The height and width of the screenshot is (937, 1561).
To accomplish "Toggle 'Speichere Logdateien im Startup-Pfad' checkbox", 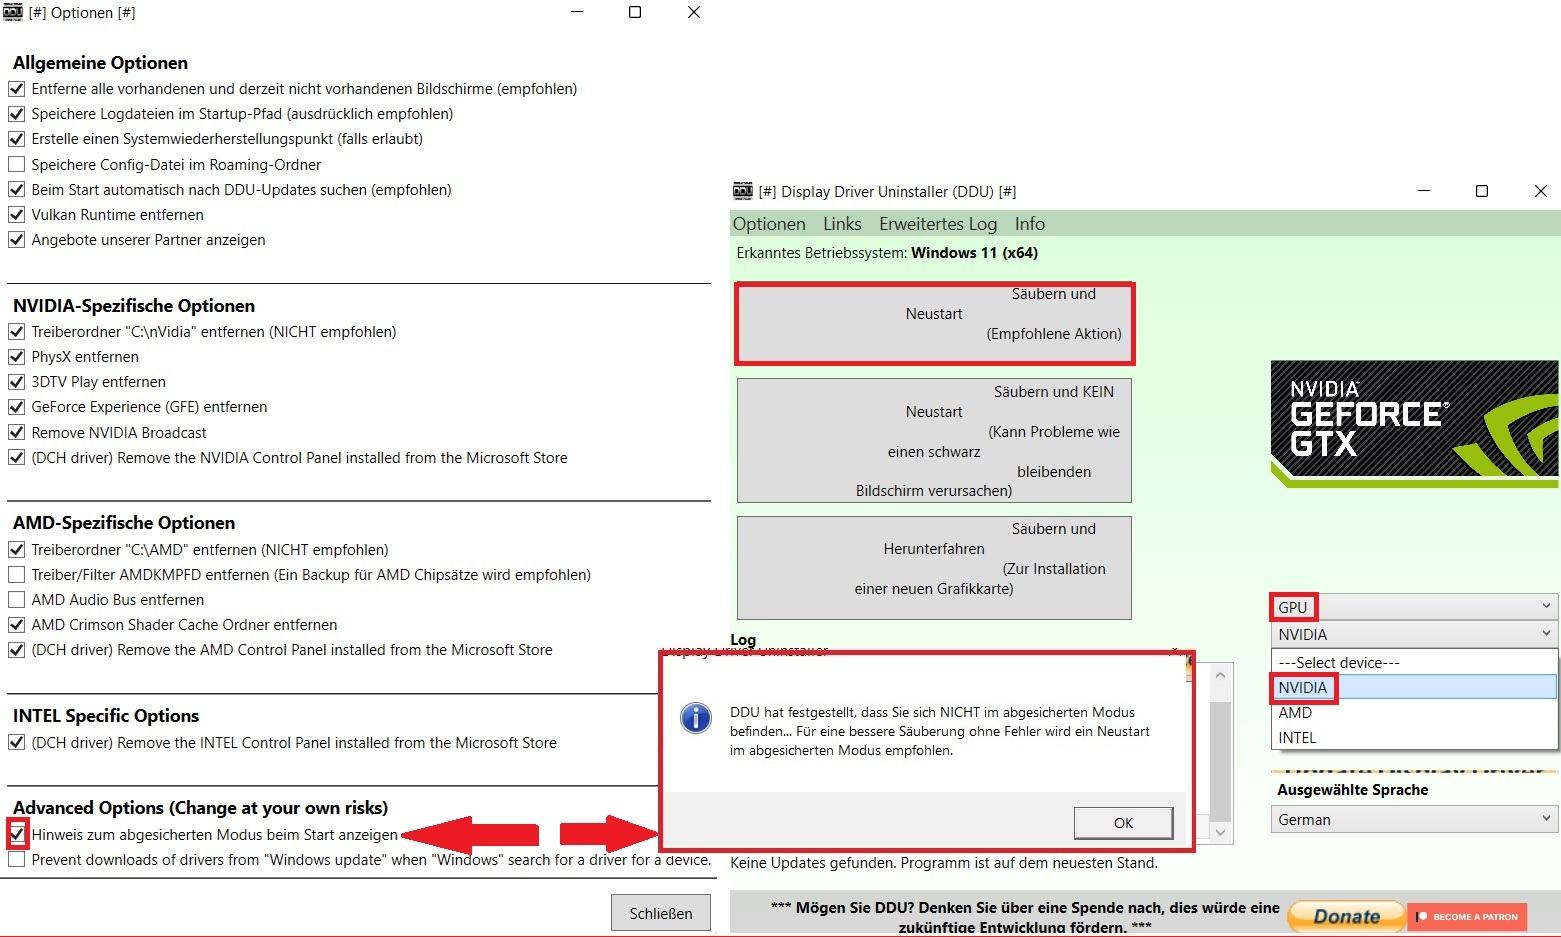I will pos(16,114).
